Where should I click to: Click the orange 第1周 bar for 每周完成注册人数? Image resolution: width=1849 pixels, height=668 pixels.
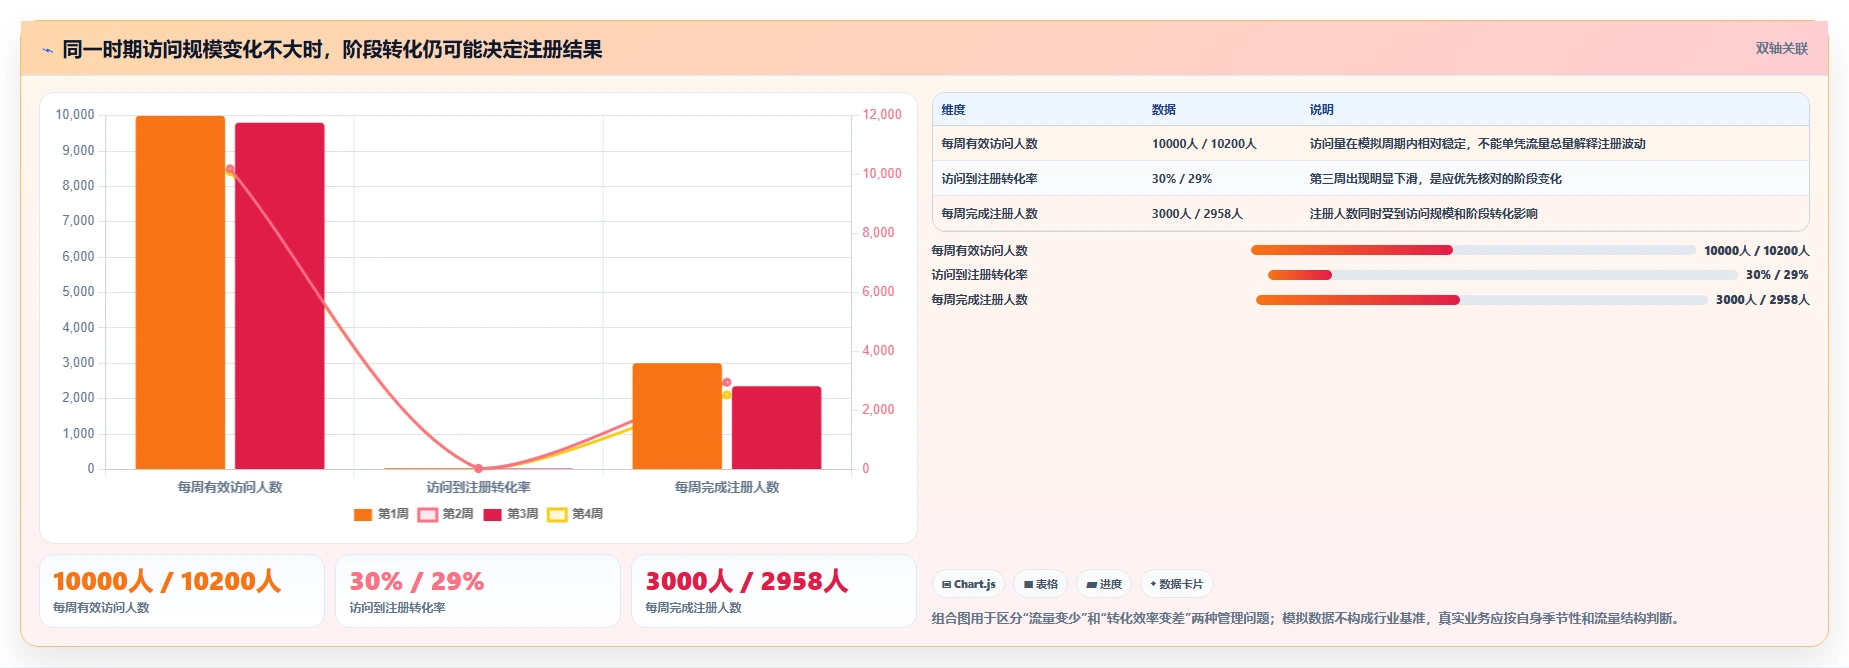pos(677,416)
